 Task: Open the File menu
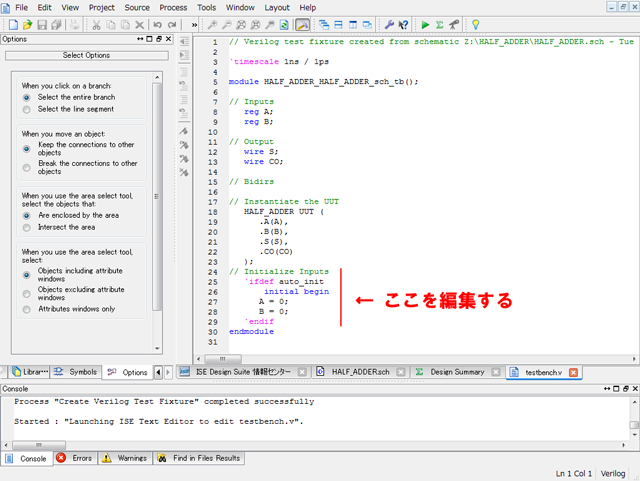(x=22, y=8)
